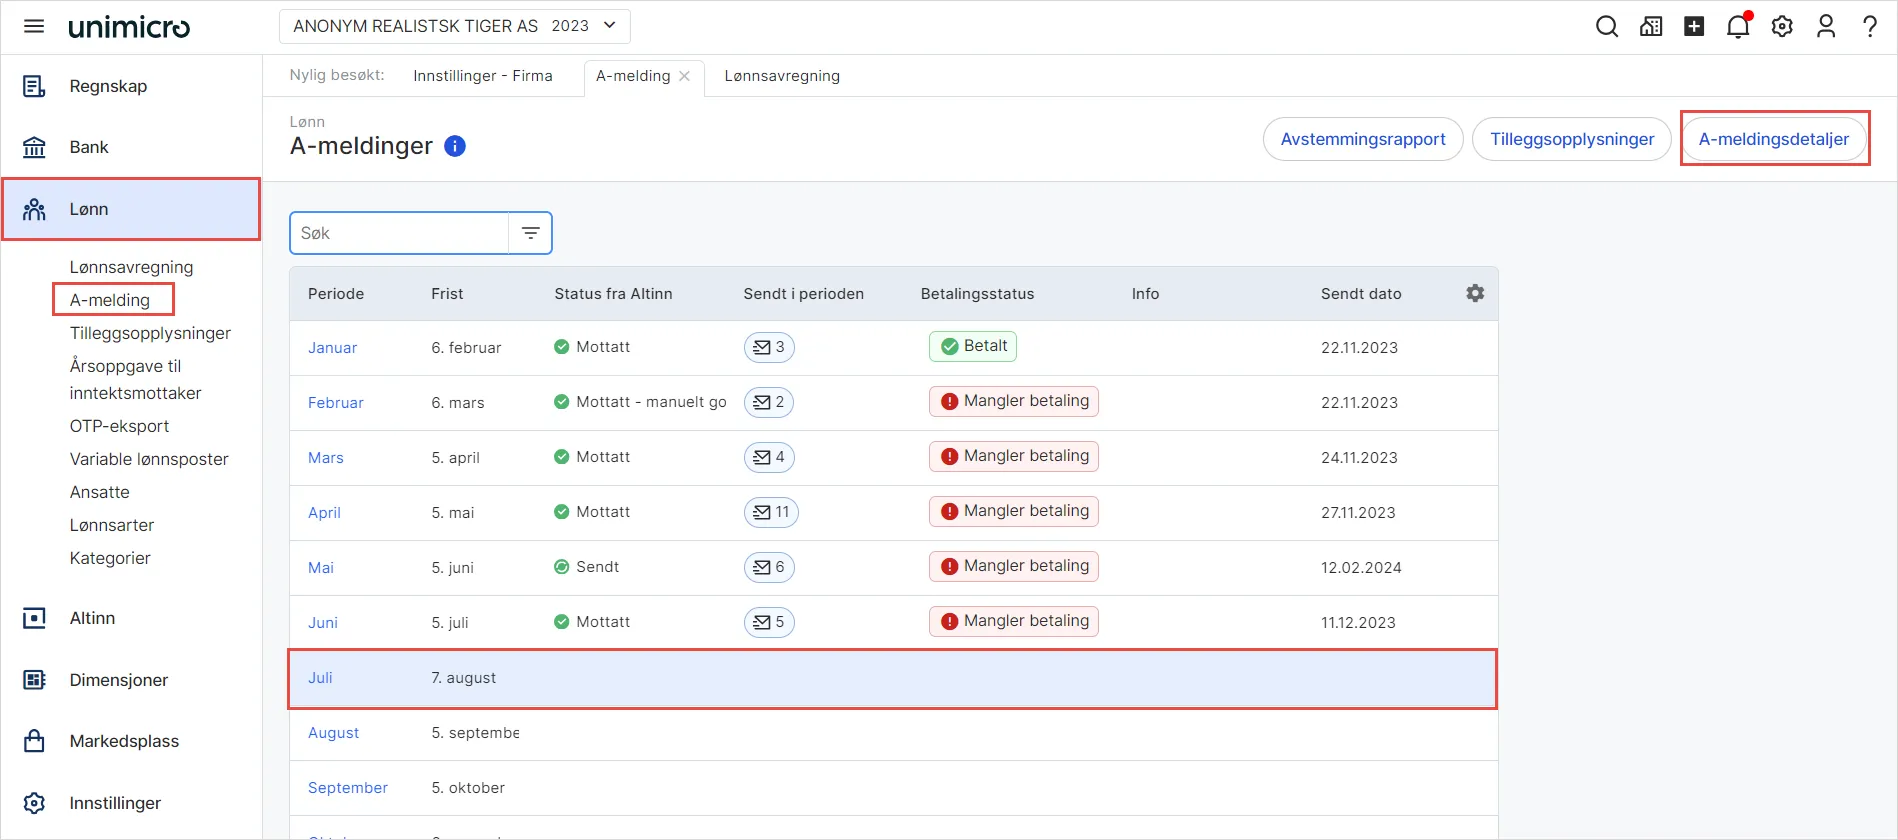This screenshot has height=840, width=1898.
Task: Open the plus quick-create icon
Action: (x=1694, y=26)
